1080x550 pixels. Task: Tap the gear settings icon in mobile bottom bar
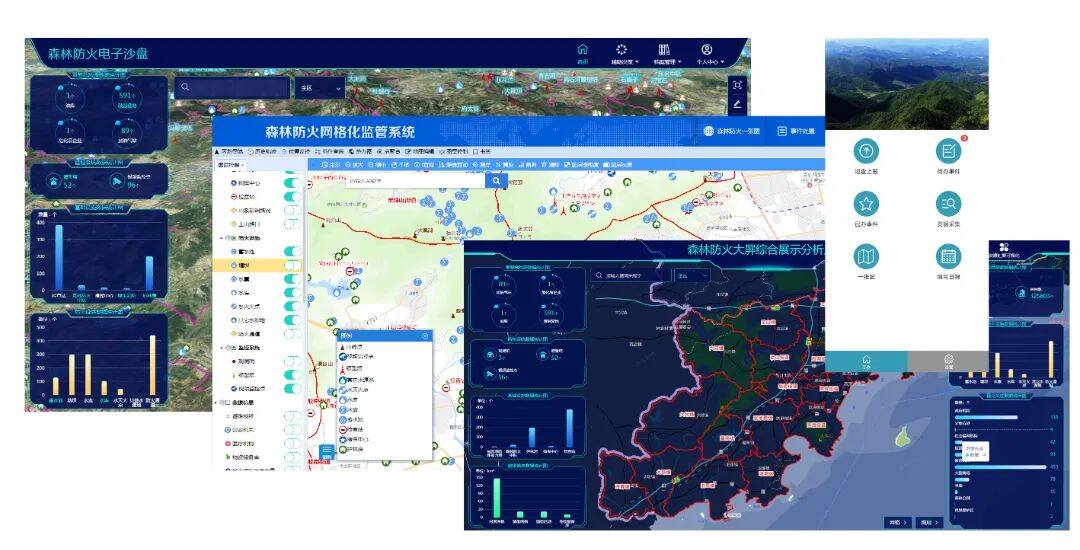pyautogui.click(x=948, y=361)
